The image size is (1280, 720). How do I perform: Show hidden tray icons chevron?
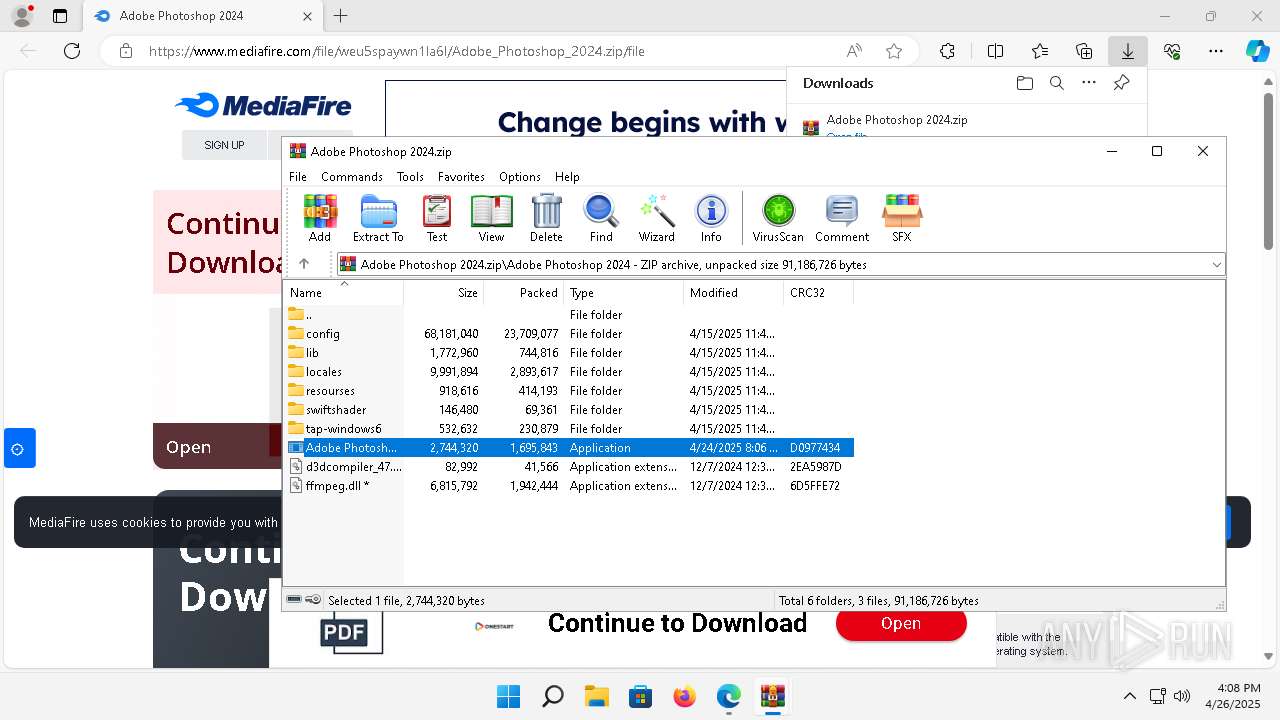pyautogui.click(x=1129, y=696)
